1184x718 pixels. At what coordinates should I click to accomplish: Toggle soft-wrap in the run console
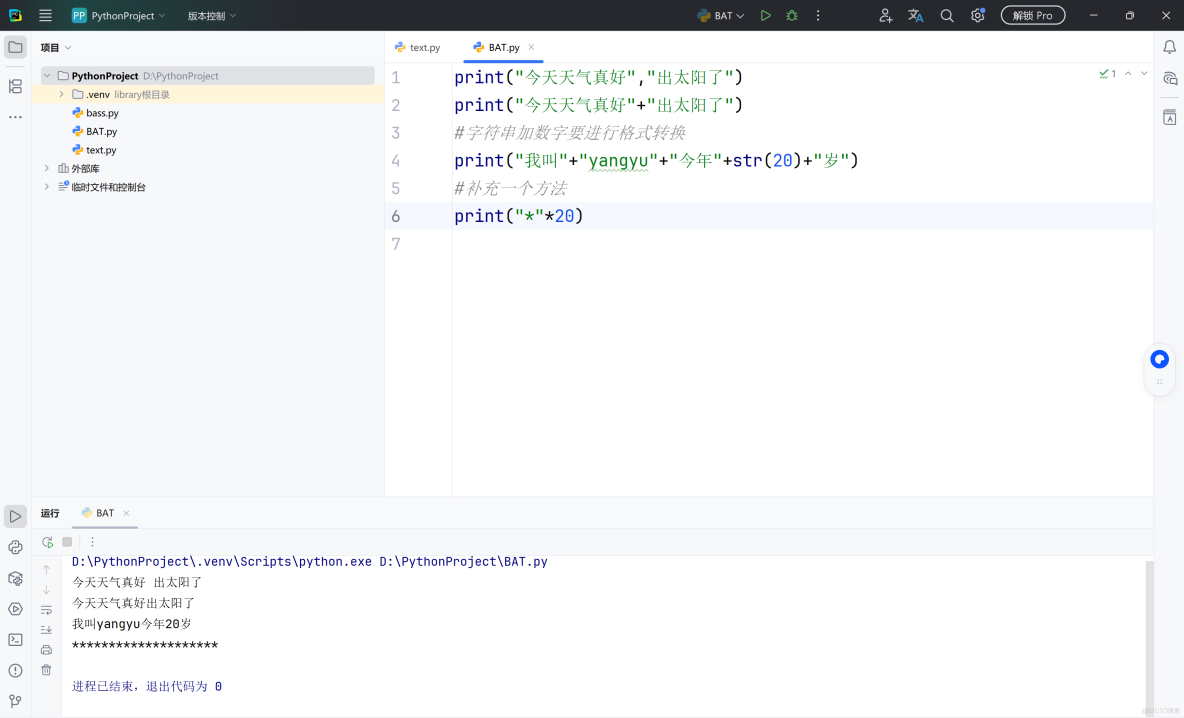click(46, 609)
